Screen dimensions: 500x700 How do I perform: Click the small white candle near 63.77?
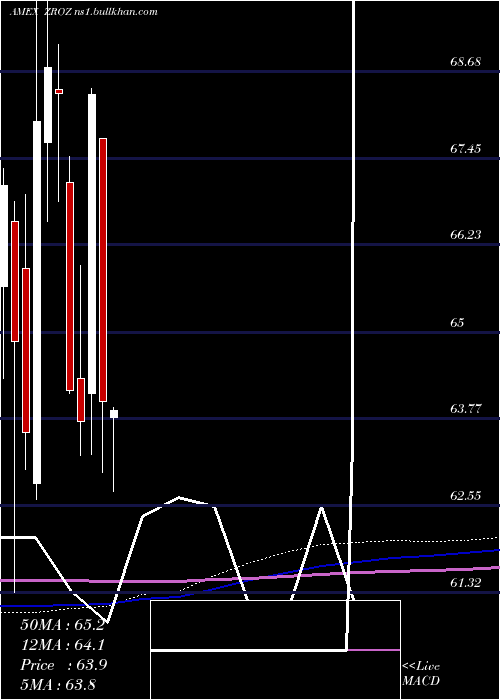click(x=114, y=414)
